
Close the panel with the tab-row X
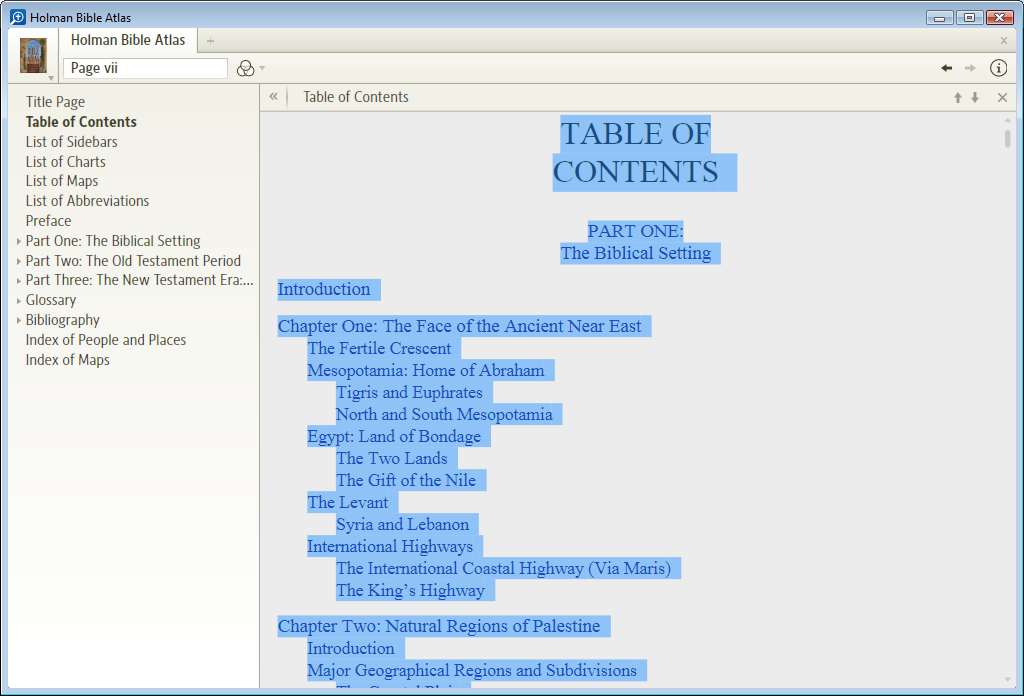1004,40
